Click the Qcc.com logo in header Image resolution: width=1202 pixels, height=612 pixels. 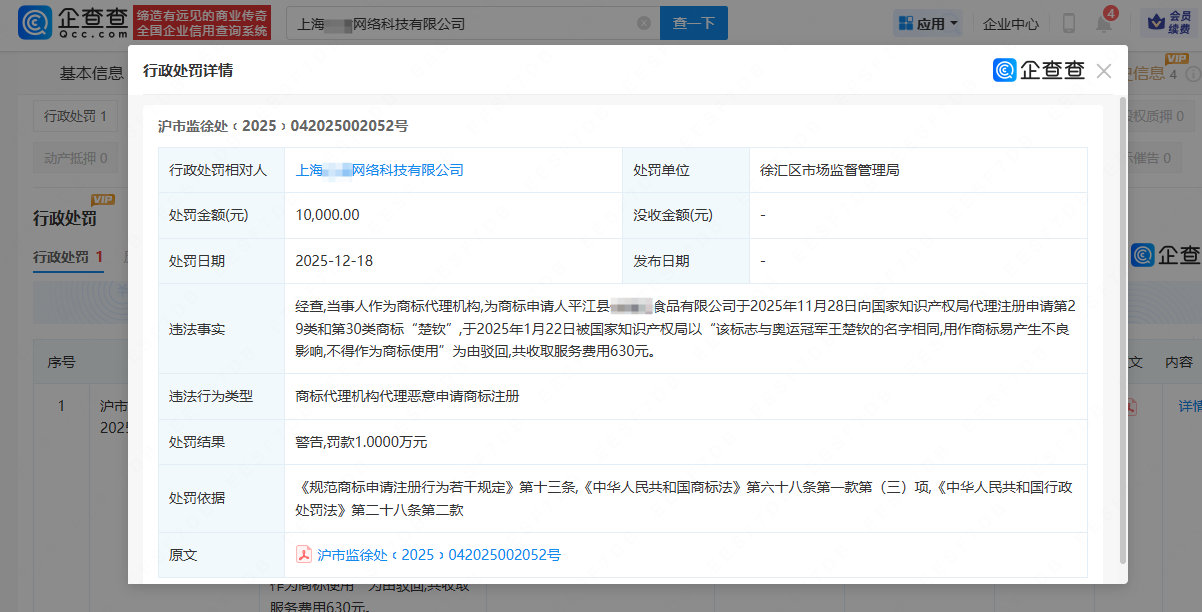coord(72,22)
